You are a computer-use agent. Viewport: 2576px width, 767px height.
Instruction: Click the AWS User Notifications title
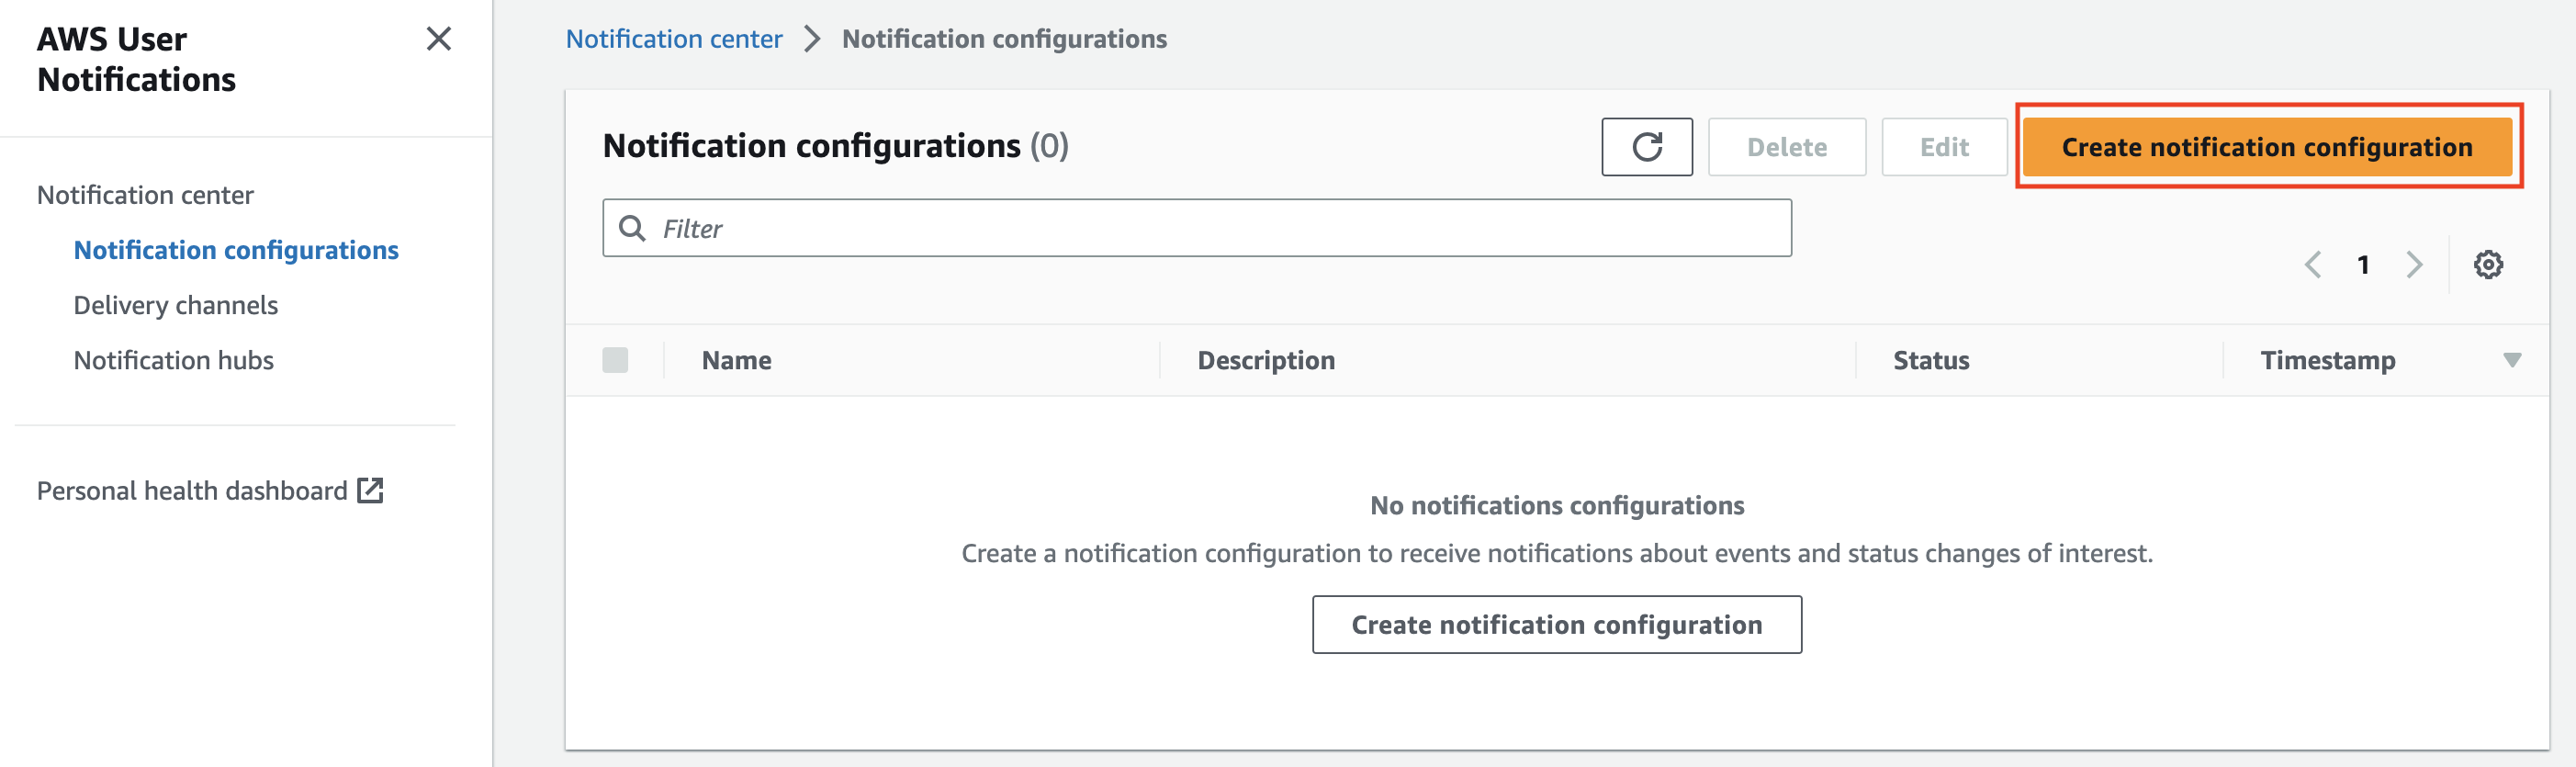point(136,59)
